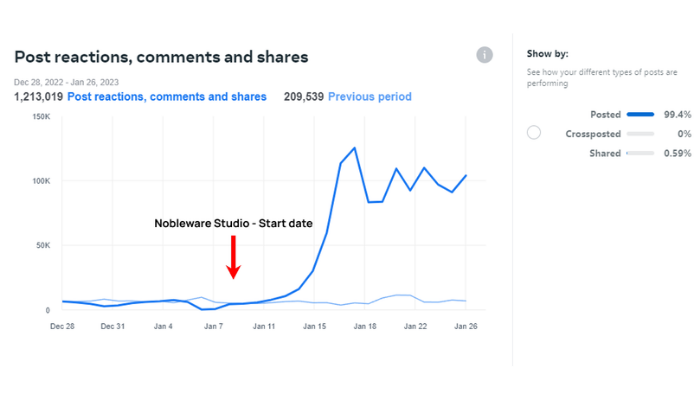Viewport: 700px width, 400px height.
Task: Click the red arrow marking the start date
Action: 233,257
